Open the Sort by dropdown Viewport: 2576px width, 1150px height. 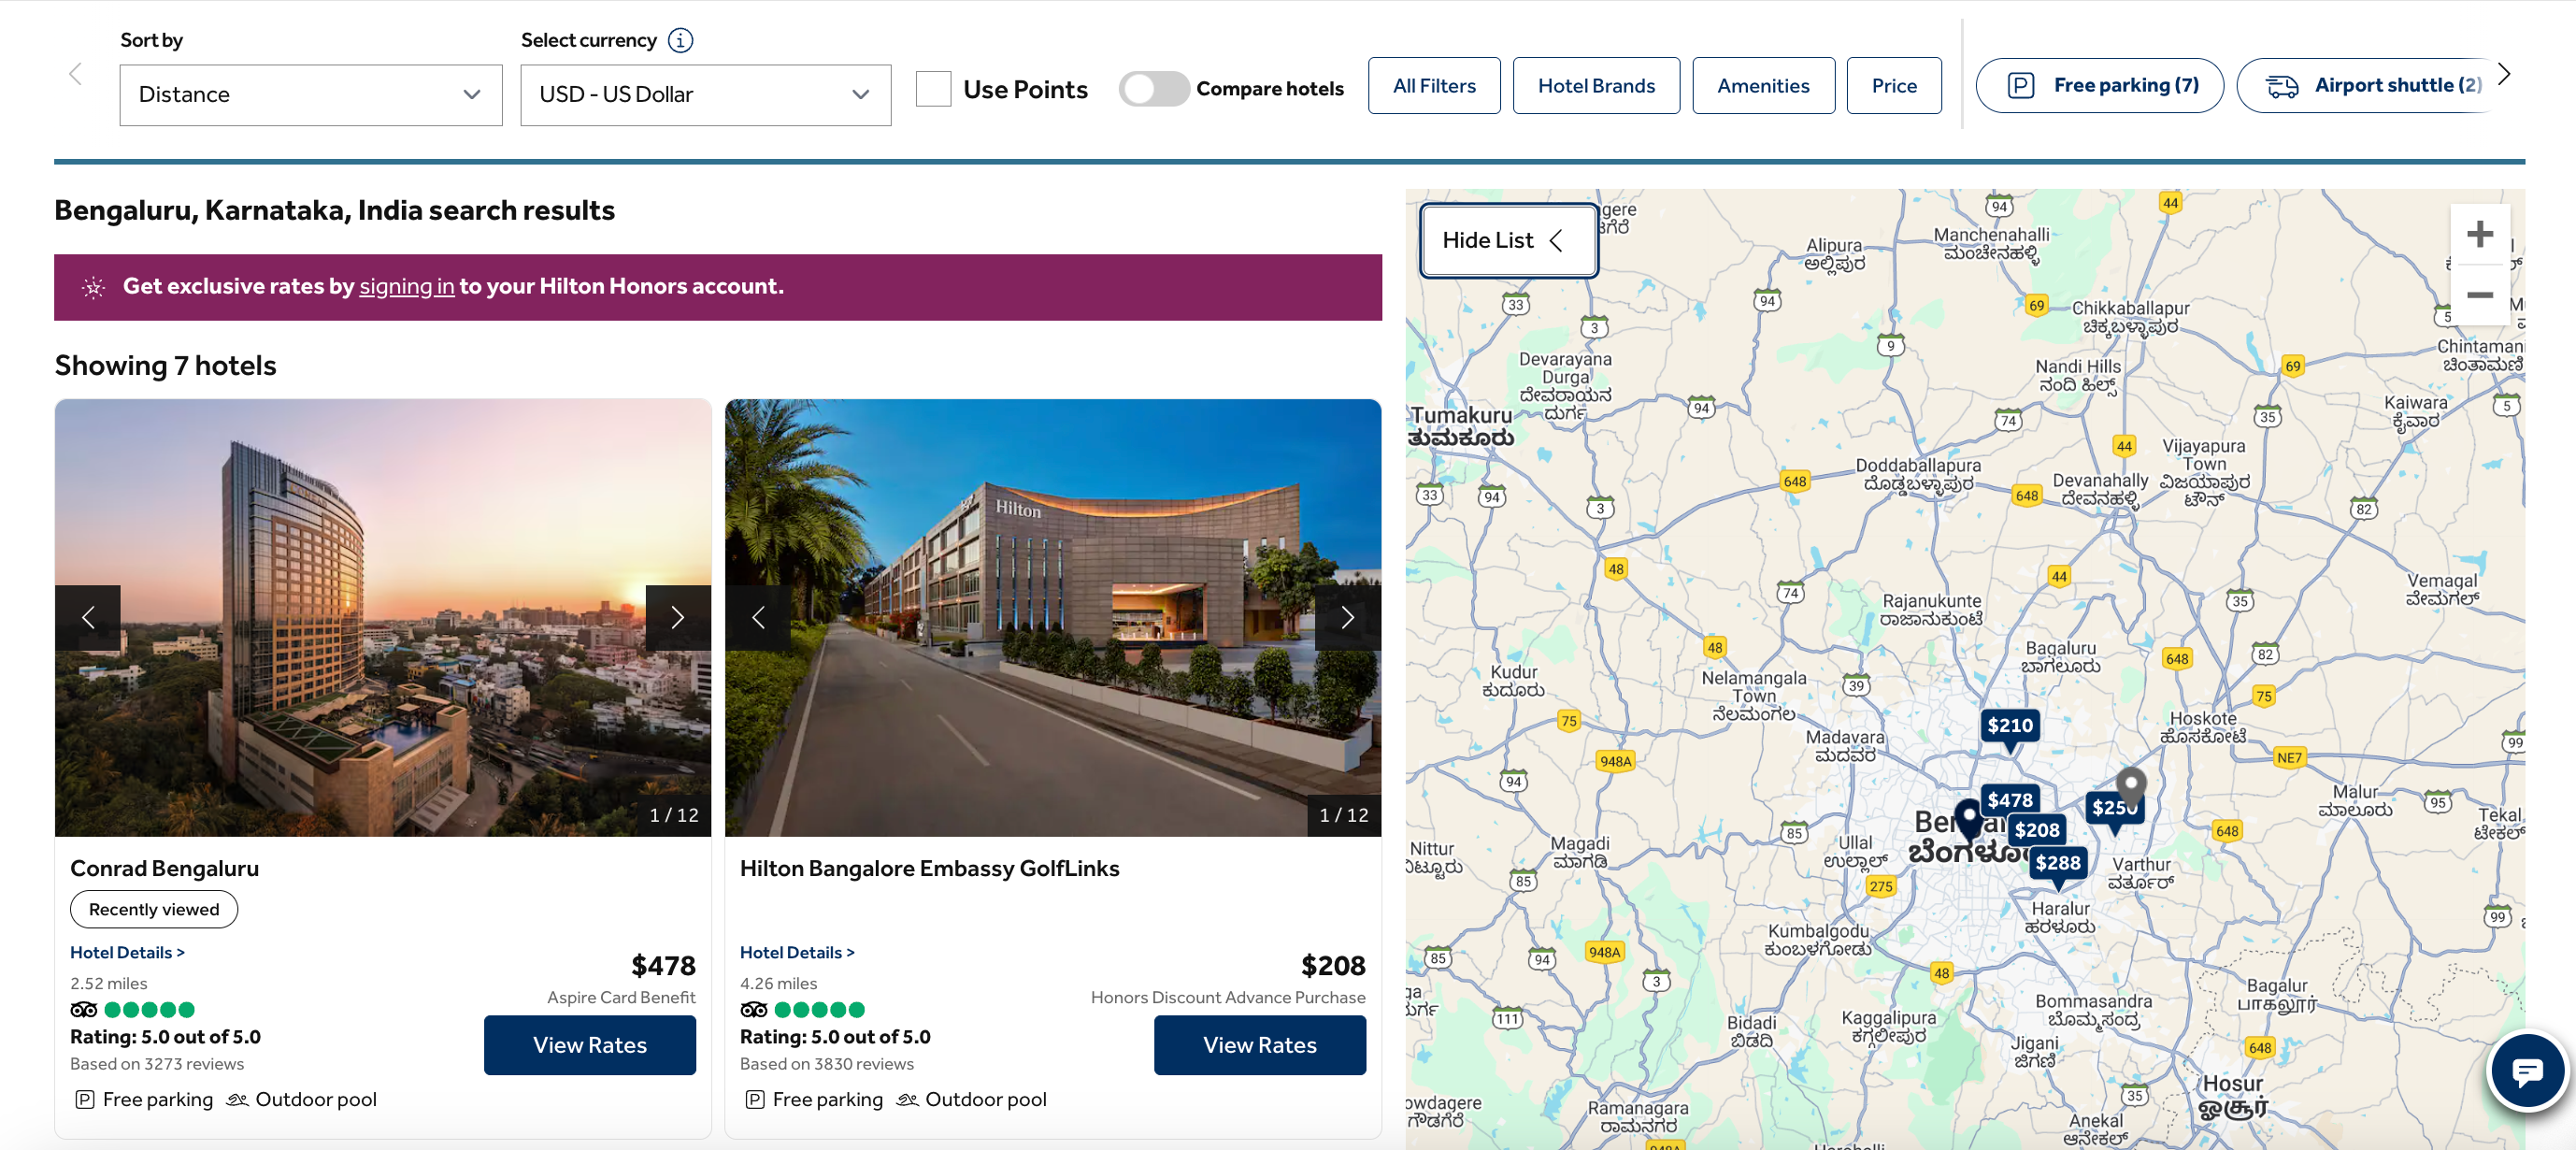point(310,94)
